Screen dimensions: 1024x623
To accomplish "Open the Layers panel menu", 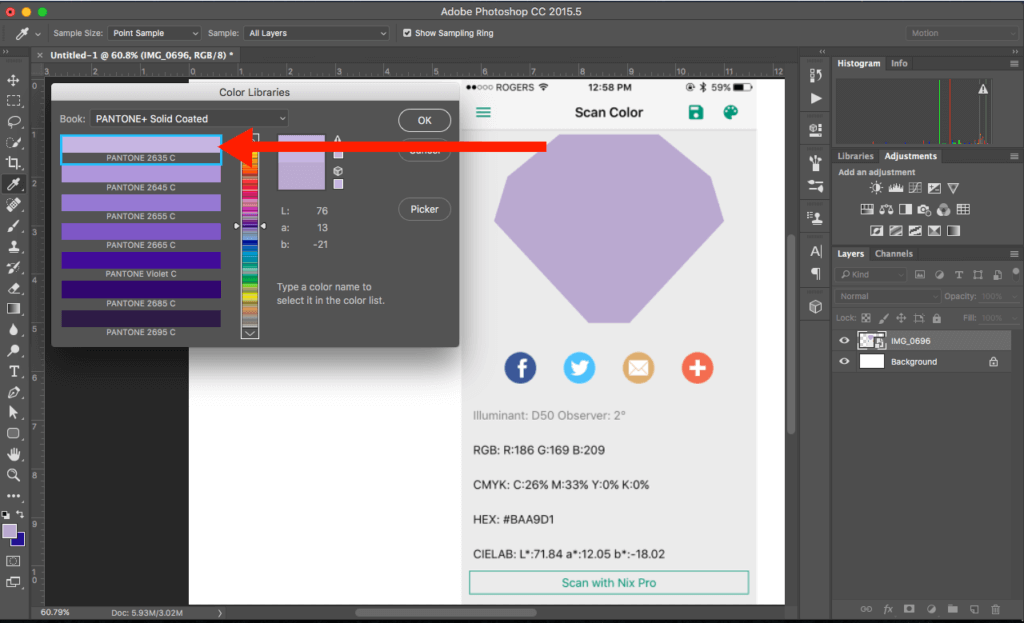I will pos(1014,254).
